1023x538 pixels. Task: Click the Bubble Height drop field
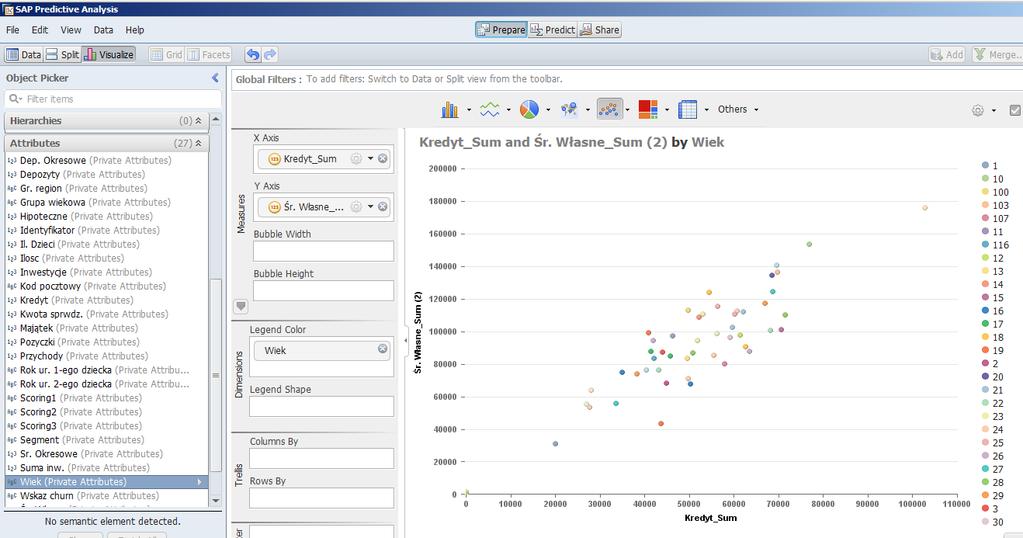[x=324, y=290]
